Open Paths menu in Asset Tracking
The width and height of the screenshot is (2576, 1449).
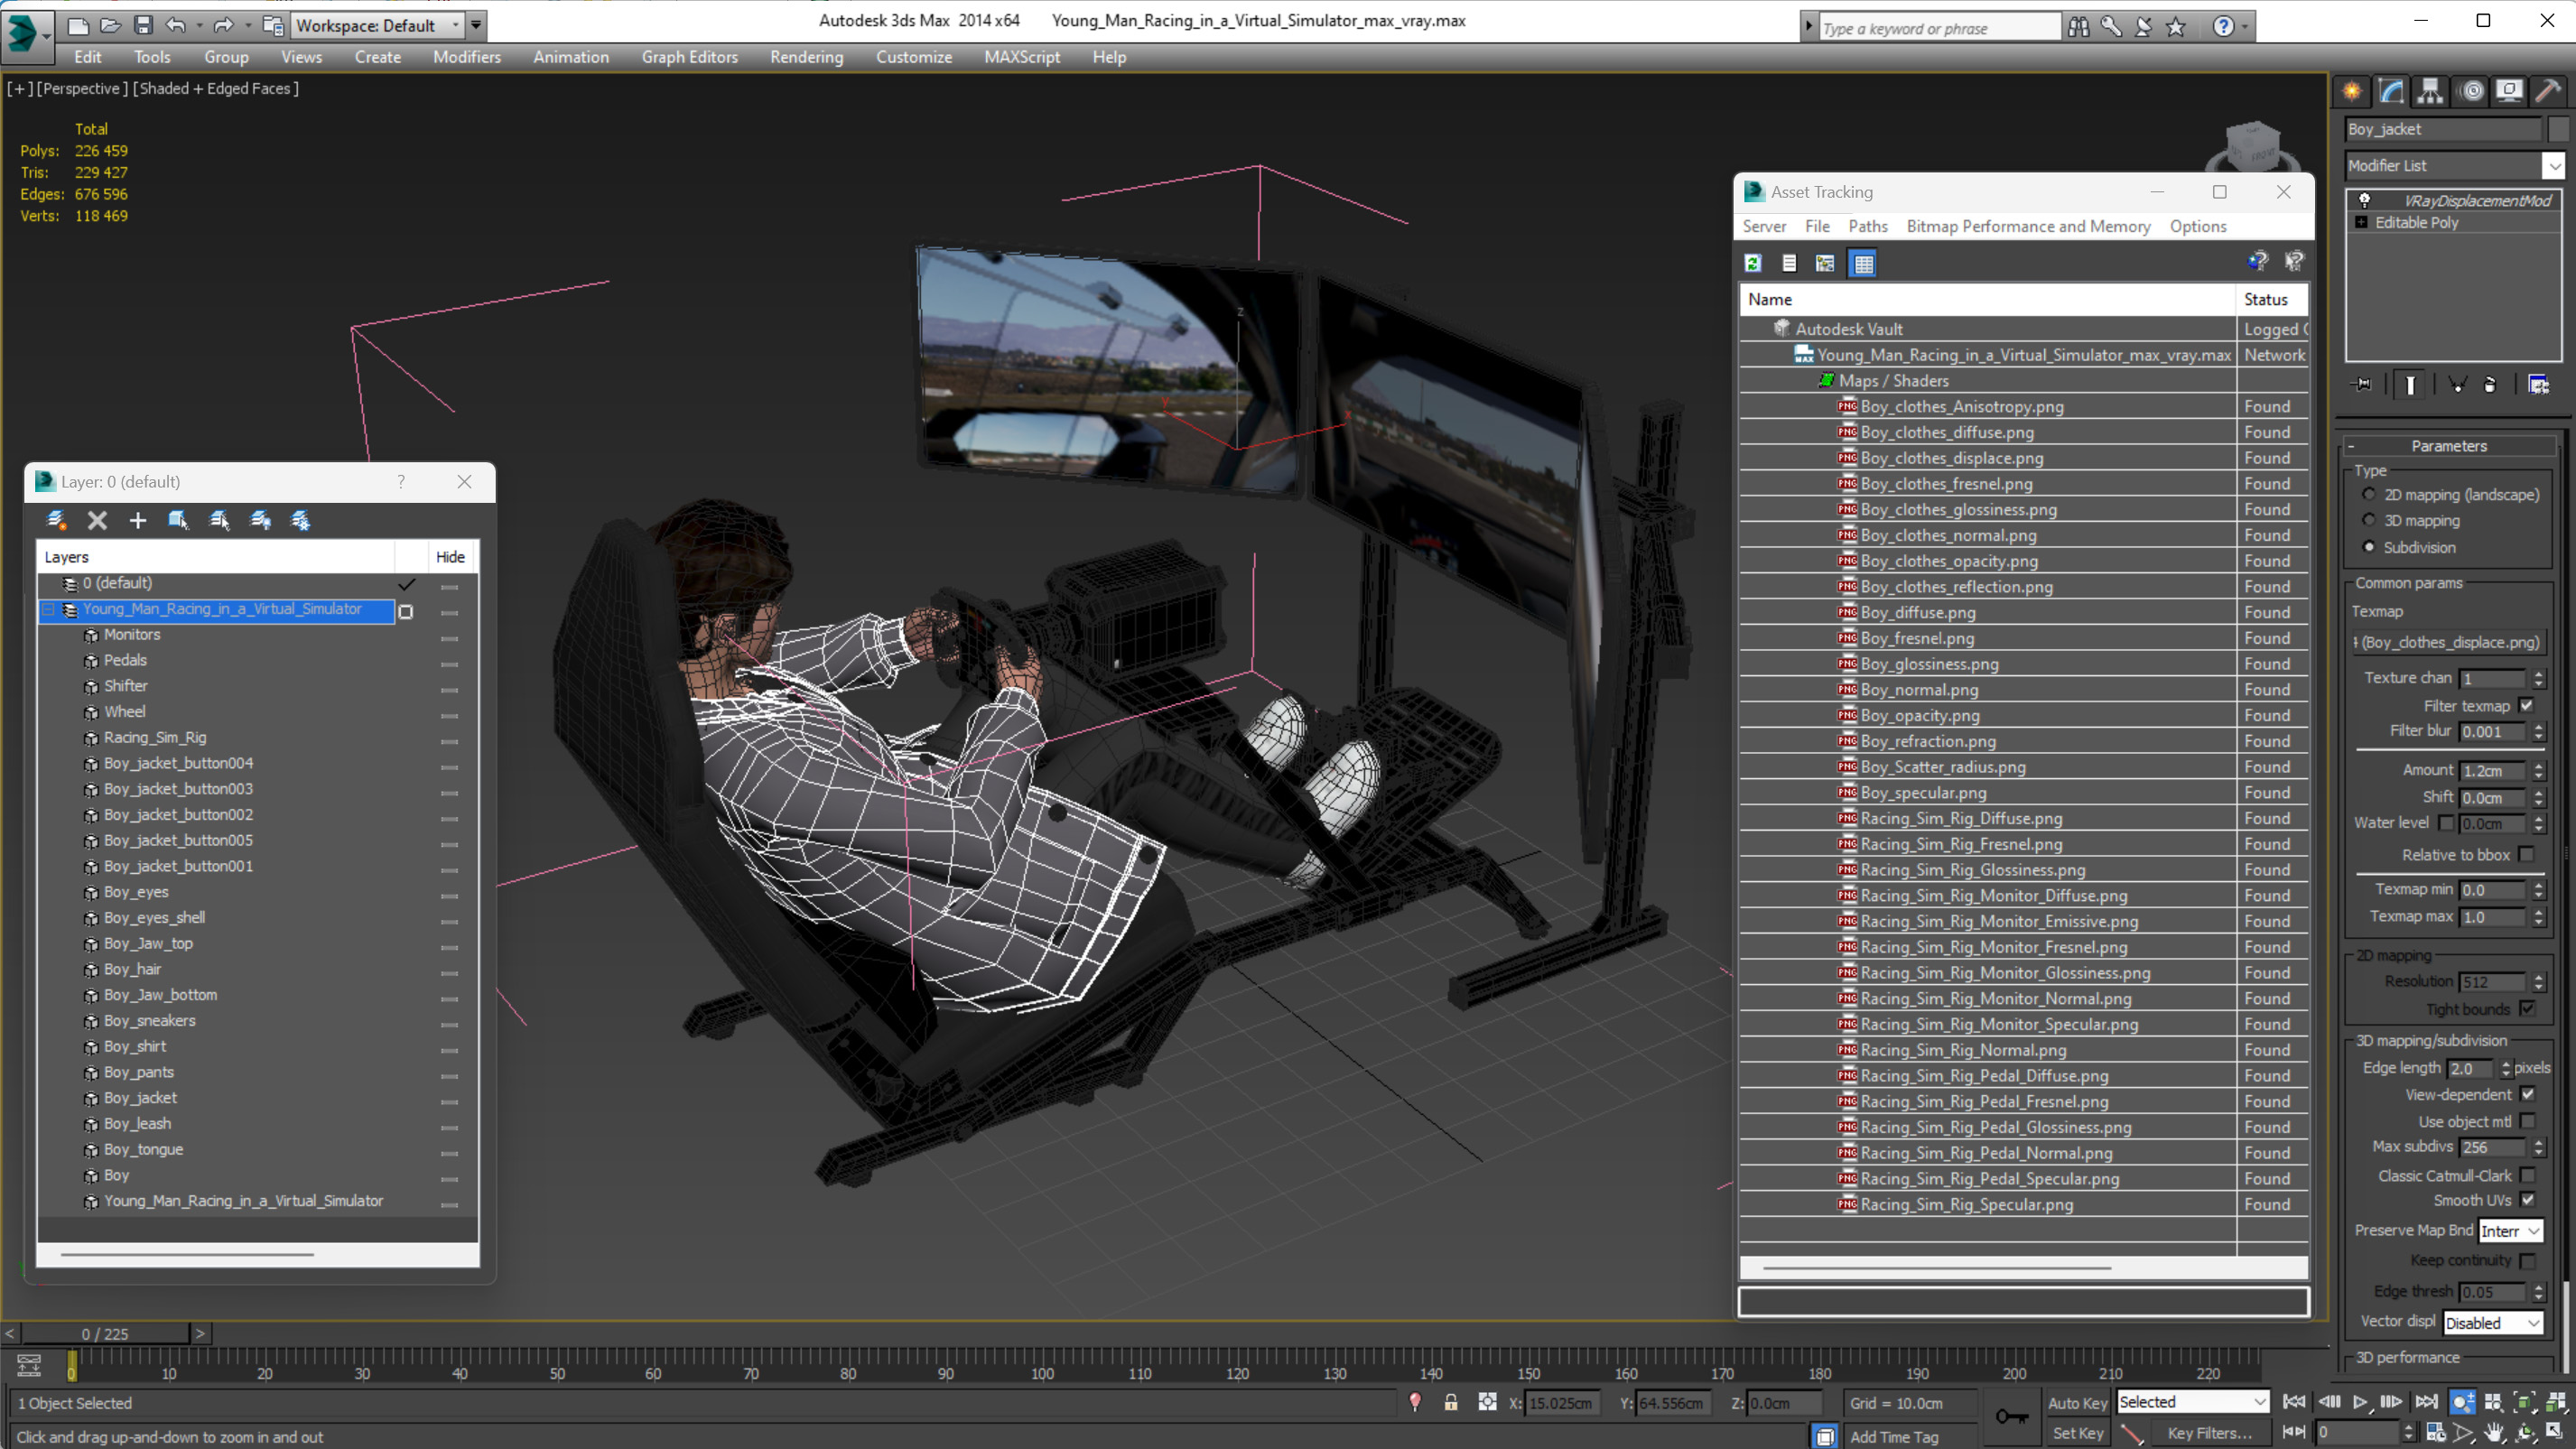point(1867,226)
